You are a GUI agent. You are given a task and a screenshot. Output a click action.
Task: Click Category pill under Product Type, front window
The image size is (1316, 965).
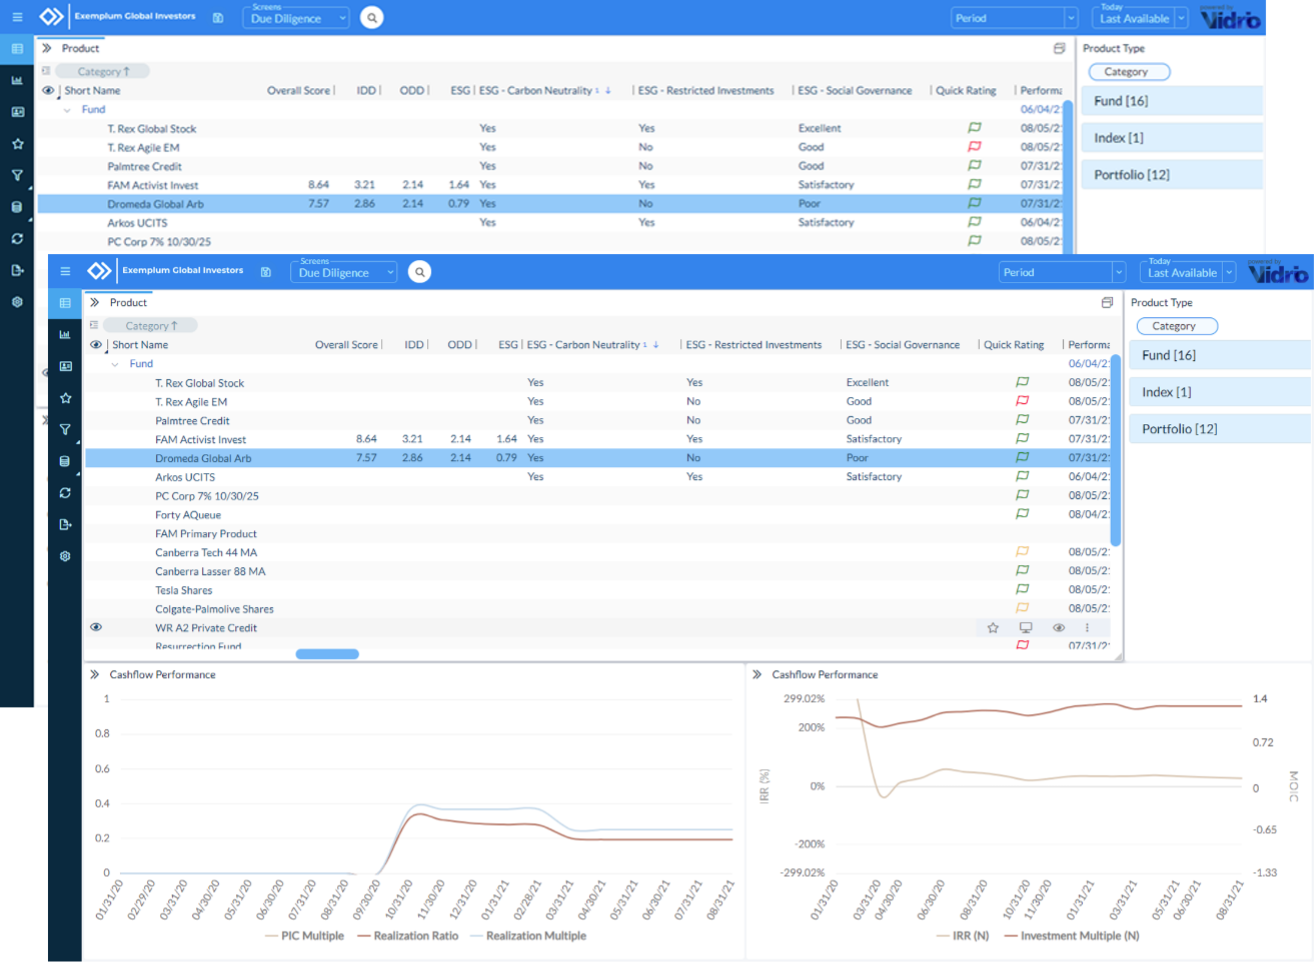point(1177,326)
